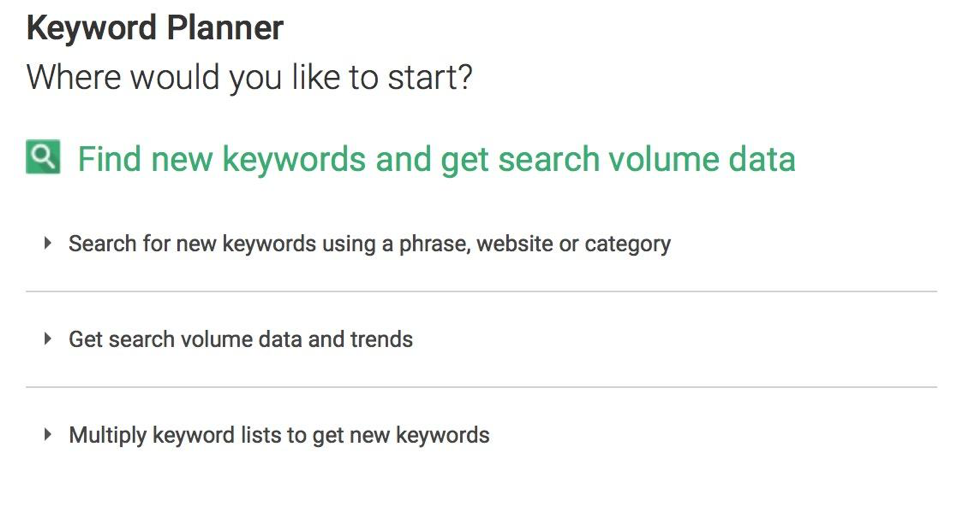Click the word "trends" in the second option

[x=381, y=339]
